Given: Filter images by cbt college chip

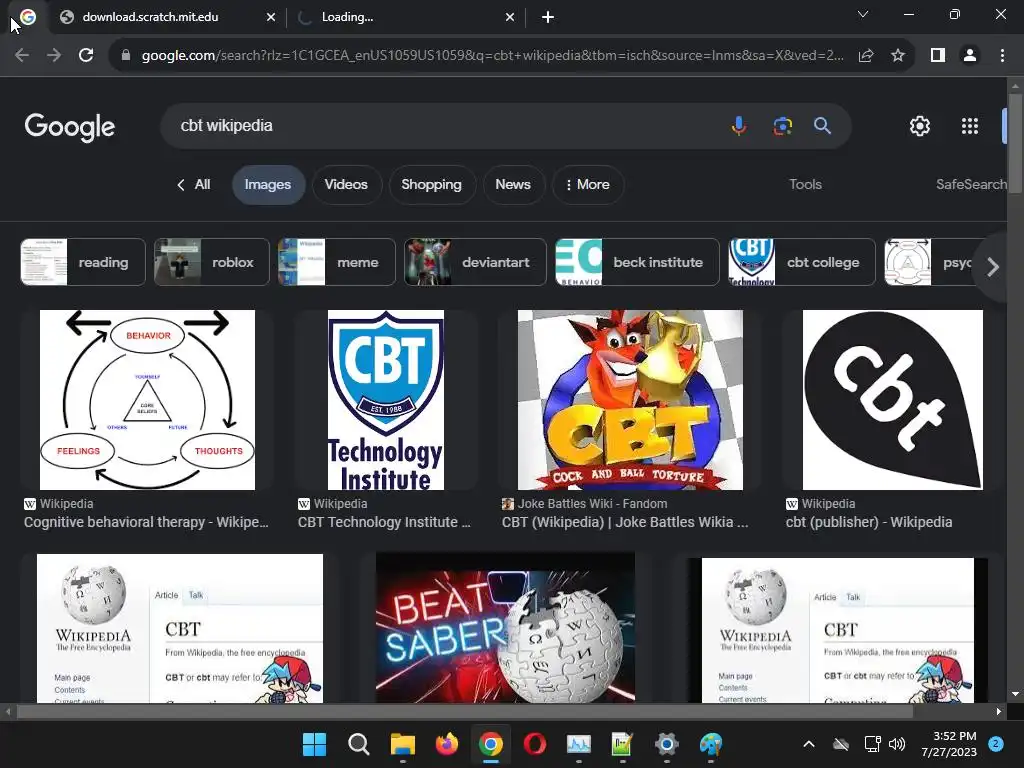Looking at the screenshot, I should pyautogui.click(x=801, y=262).
